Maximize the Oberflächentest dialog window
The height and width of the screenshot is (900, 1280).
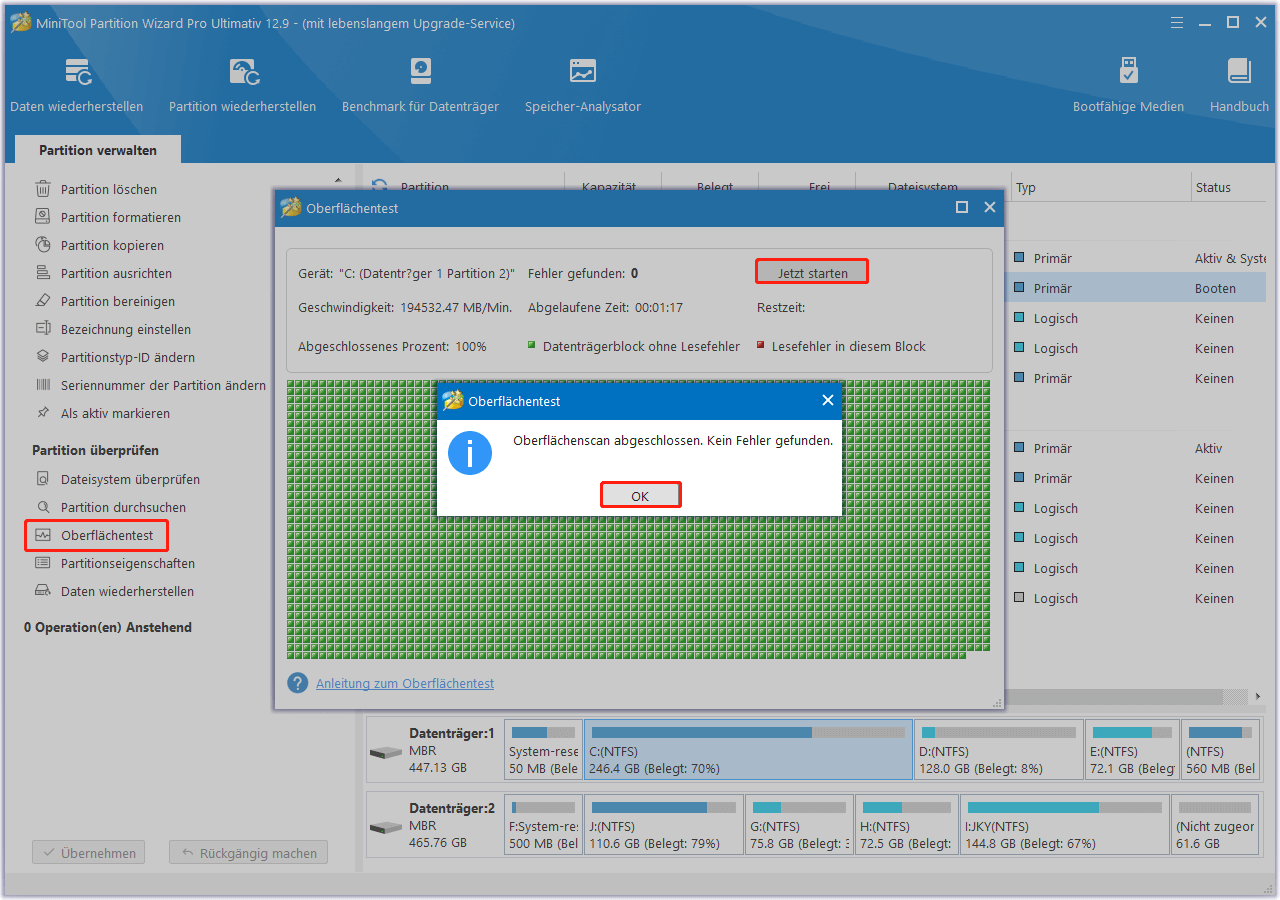[961, 207]
